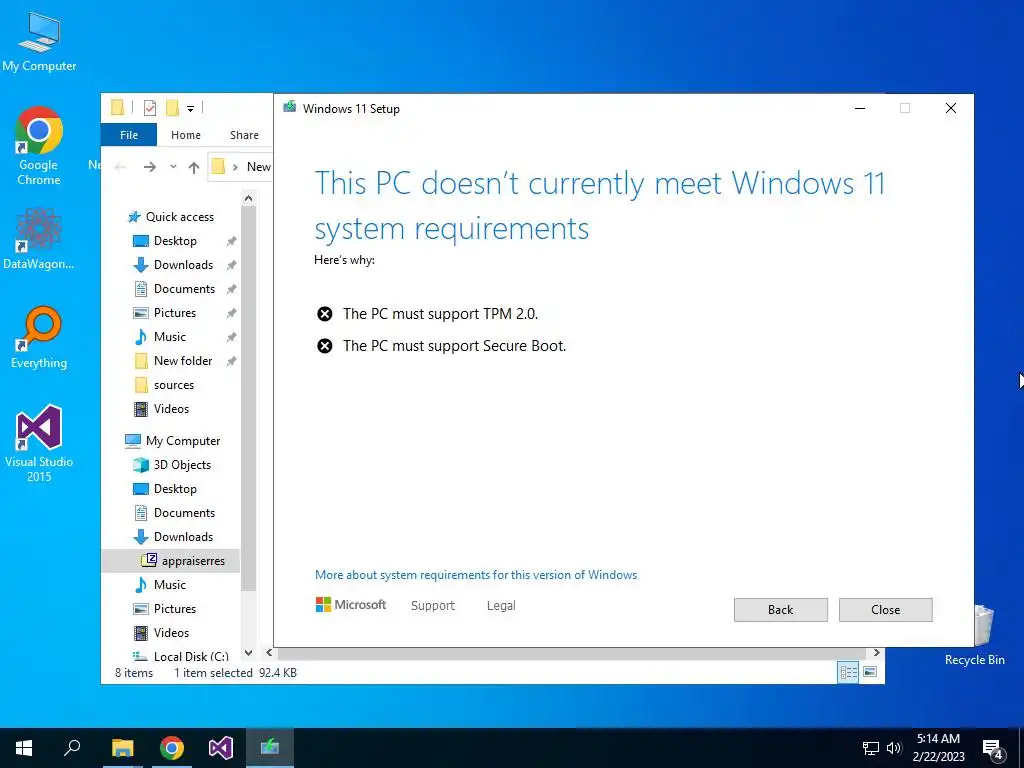Open More about system requirements link
The width and height of the screenshot is (1024, 768).
tap(475, 575)
